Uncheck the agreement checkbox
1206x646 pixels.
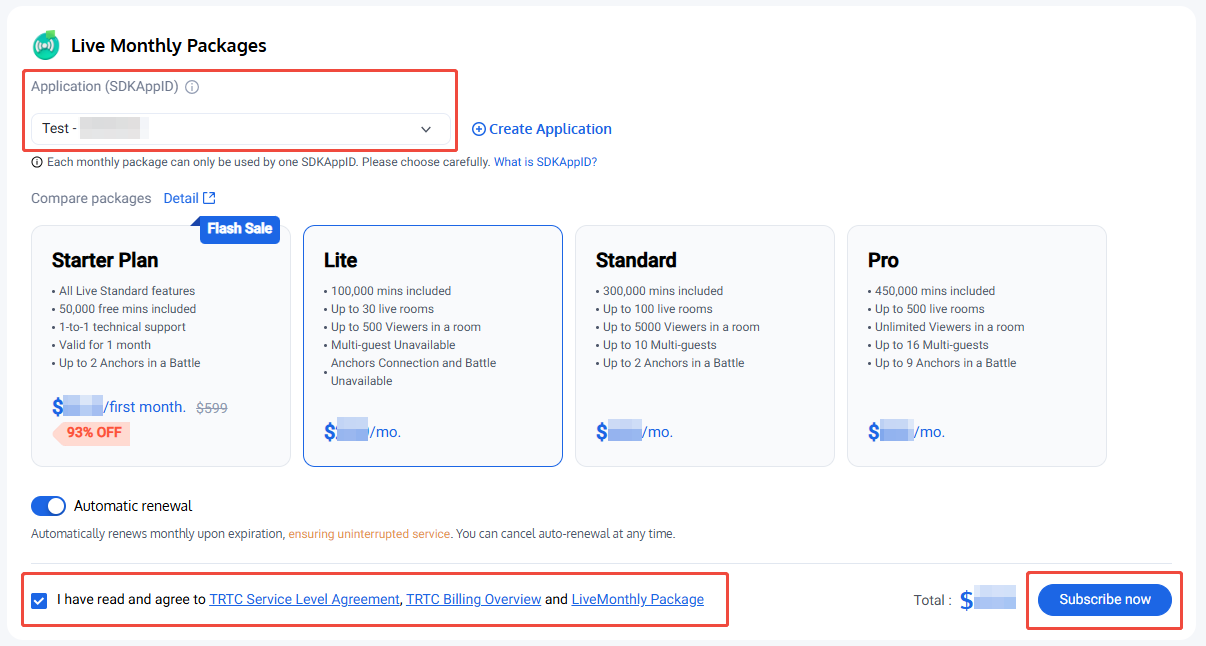point(39,601)
